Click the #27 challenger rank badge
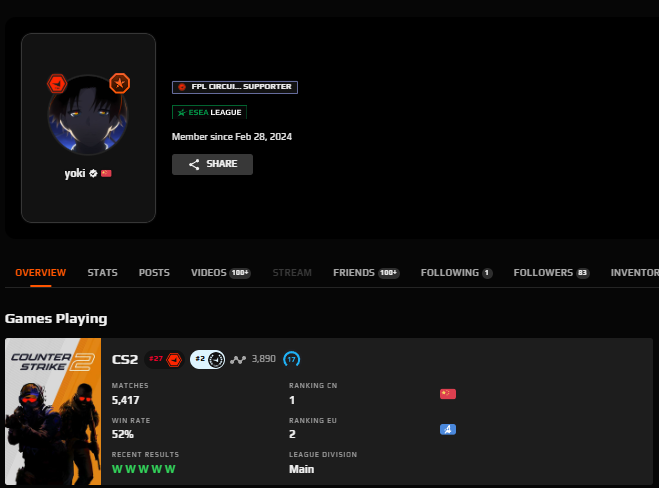 coord(165,359)
